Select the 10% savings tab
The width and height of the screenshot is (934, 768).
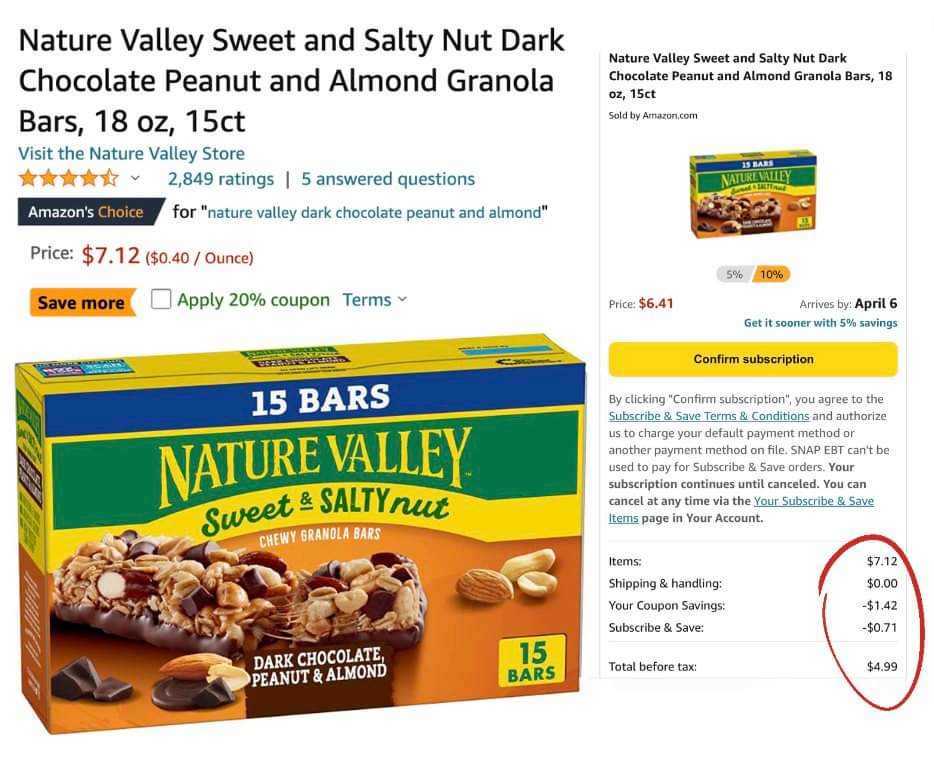point(771,274)
